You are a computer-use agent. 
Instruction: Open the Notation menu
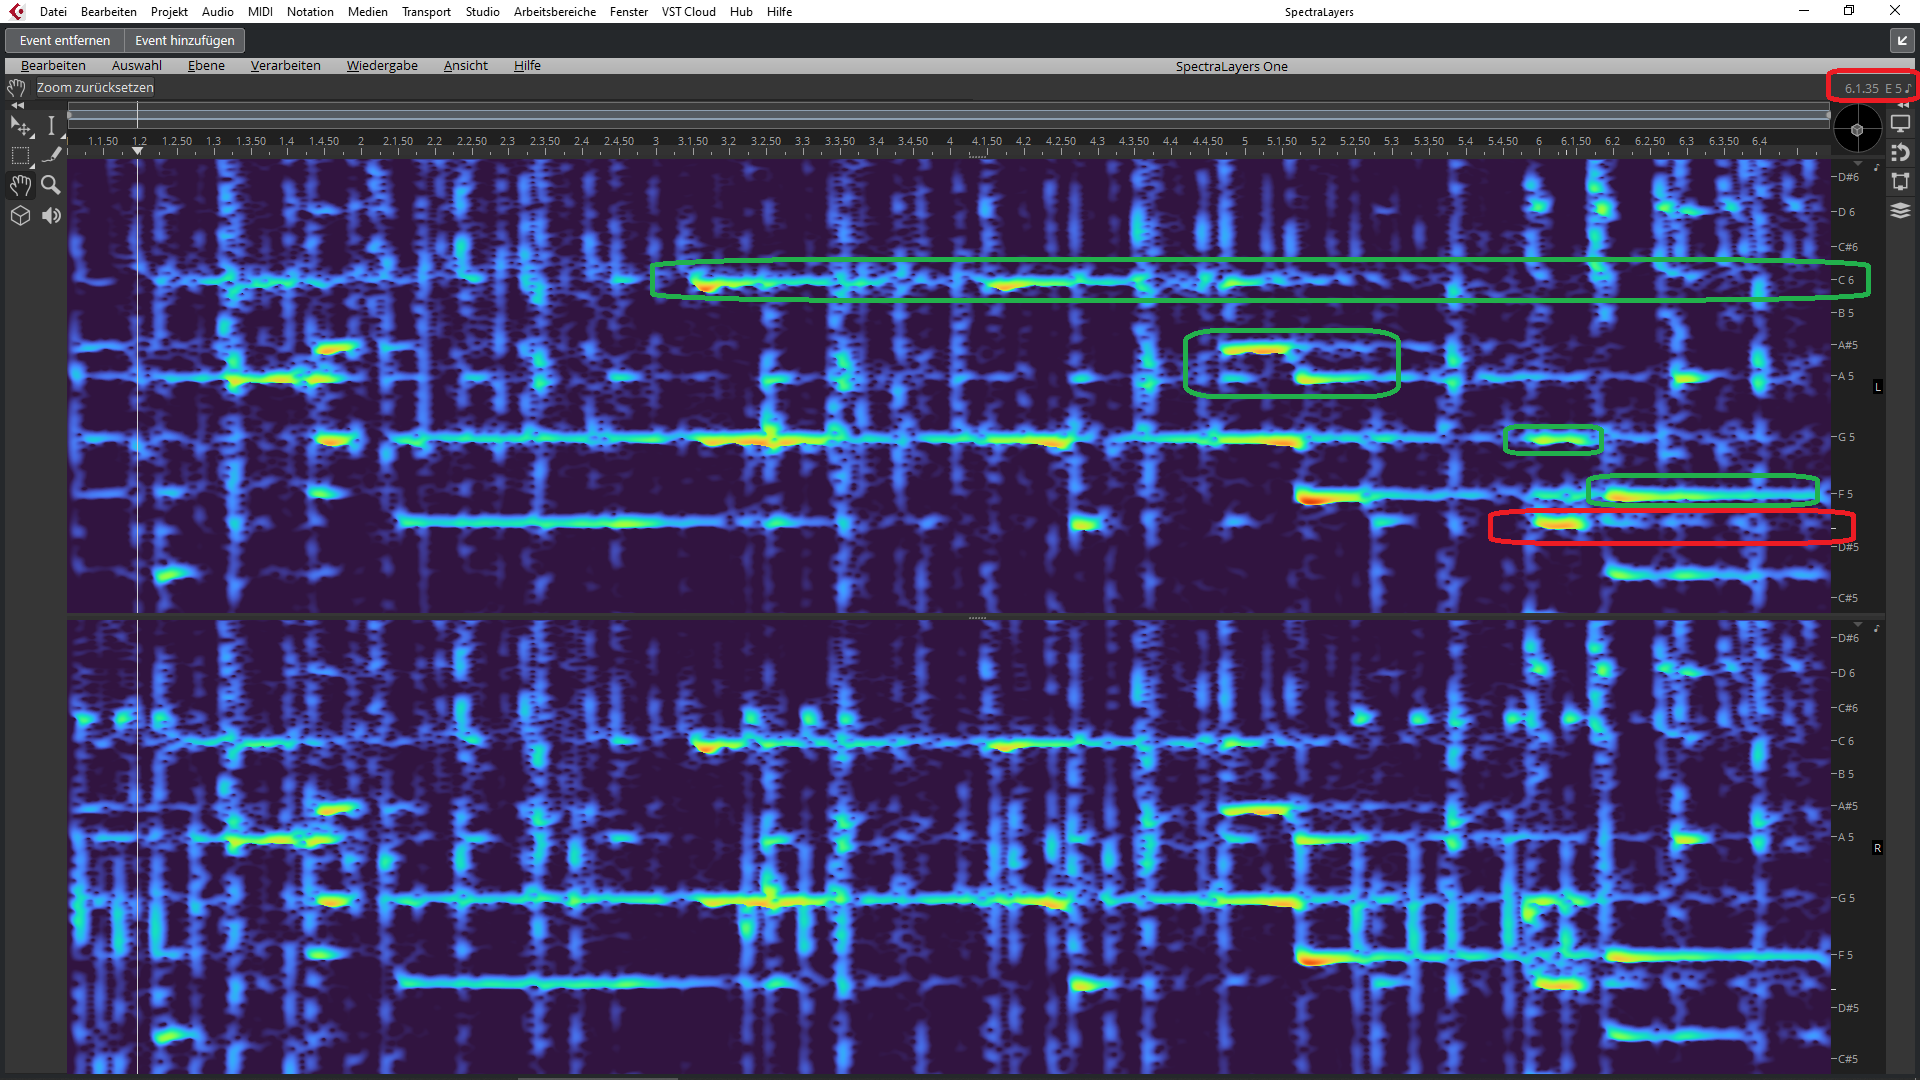[310, 12]
